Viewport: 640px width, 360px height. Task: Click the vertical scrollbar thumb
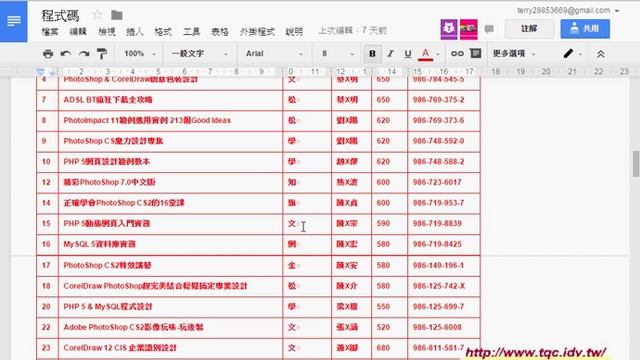coord(636,164)
